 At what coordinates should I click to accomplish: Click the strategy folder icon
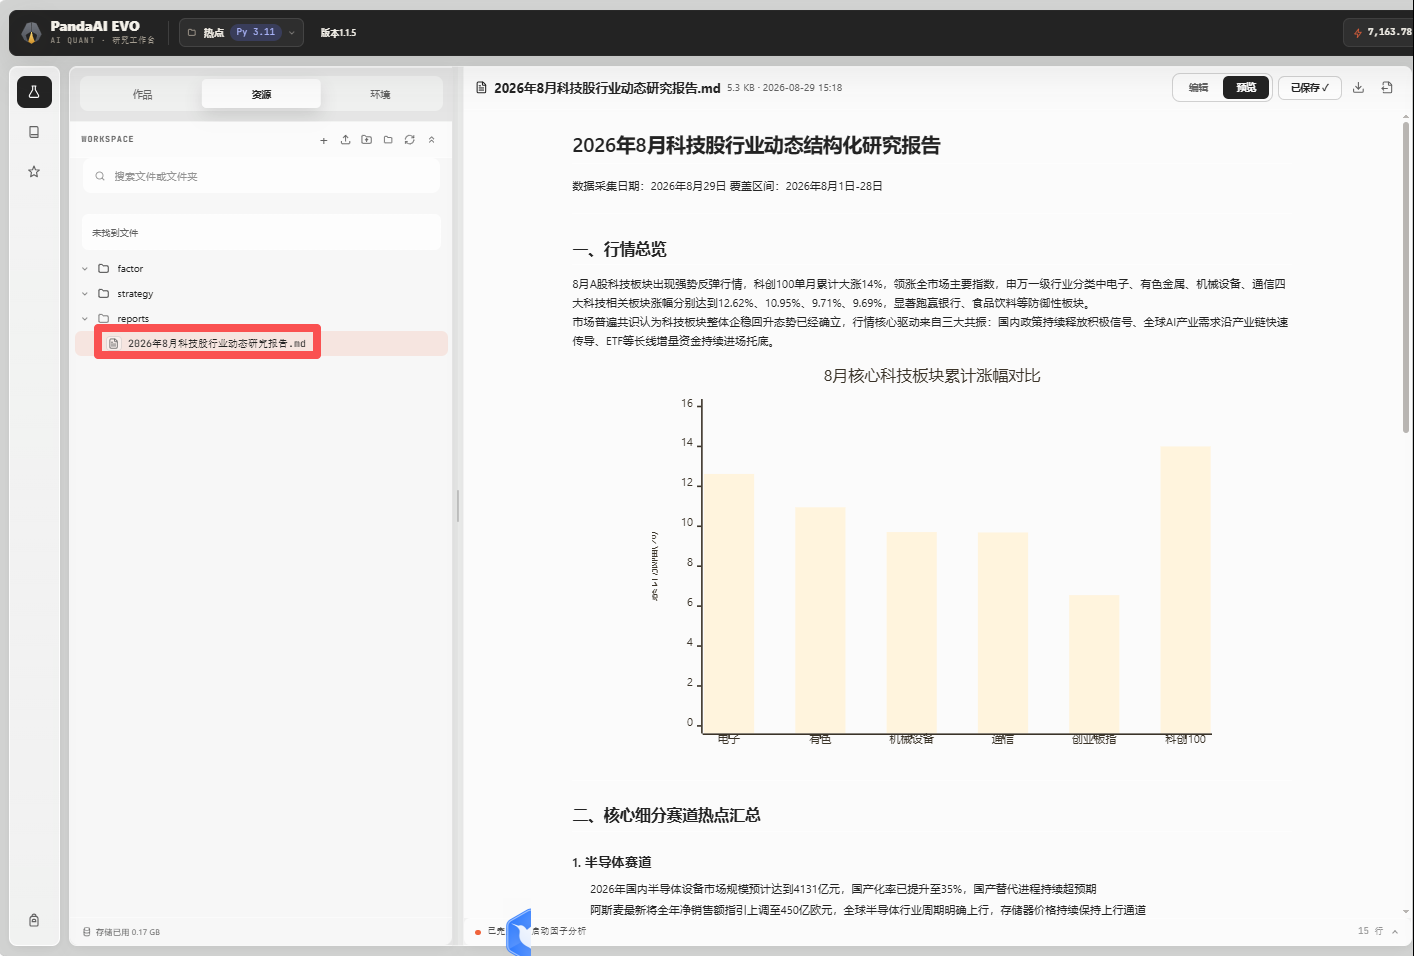click(103, 293)
